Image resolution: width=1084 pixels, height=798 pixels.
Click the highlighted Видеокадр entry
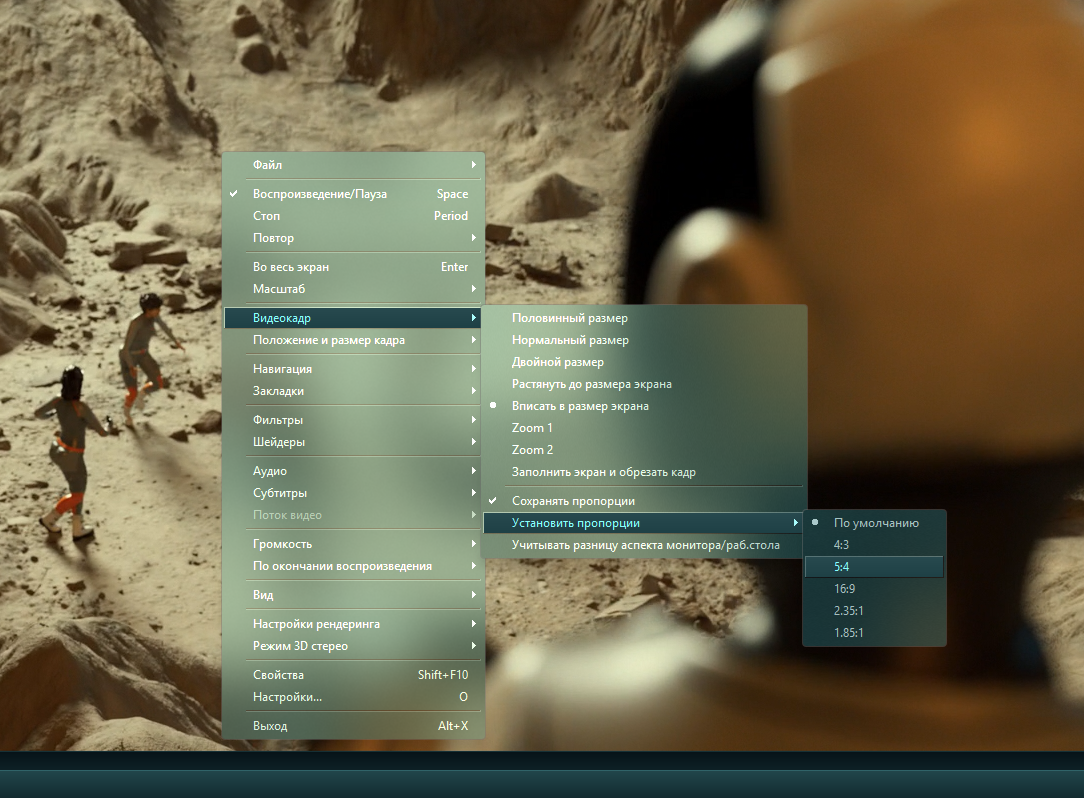pyautogui.click(x=353, y=318)
